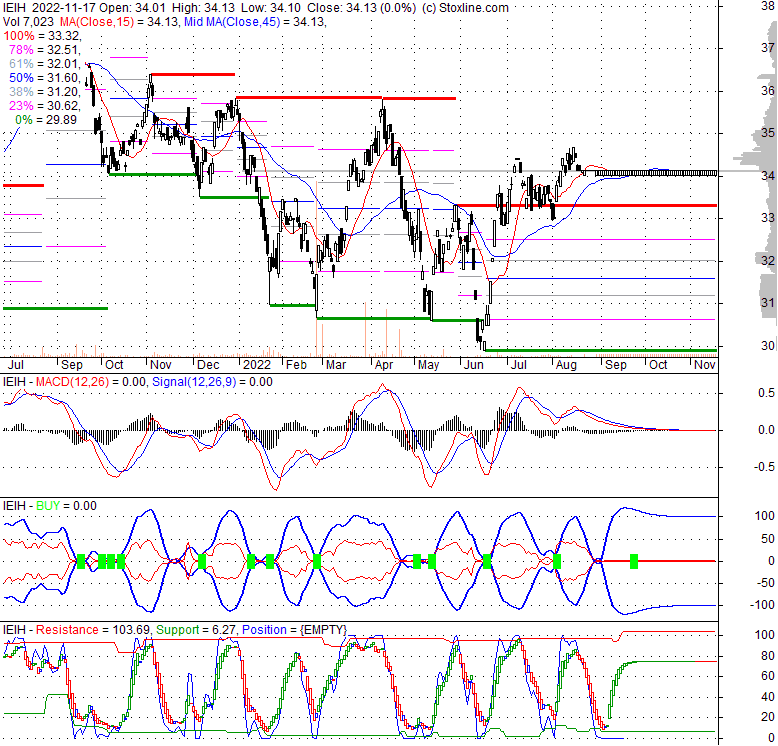This screenshot has height=746, width=778.
Task: Click the '38% = 31.20' Fibonacci label
Action: (x=44, y=92)
